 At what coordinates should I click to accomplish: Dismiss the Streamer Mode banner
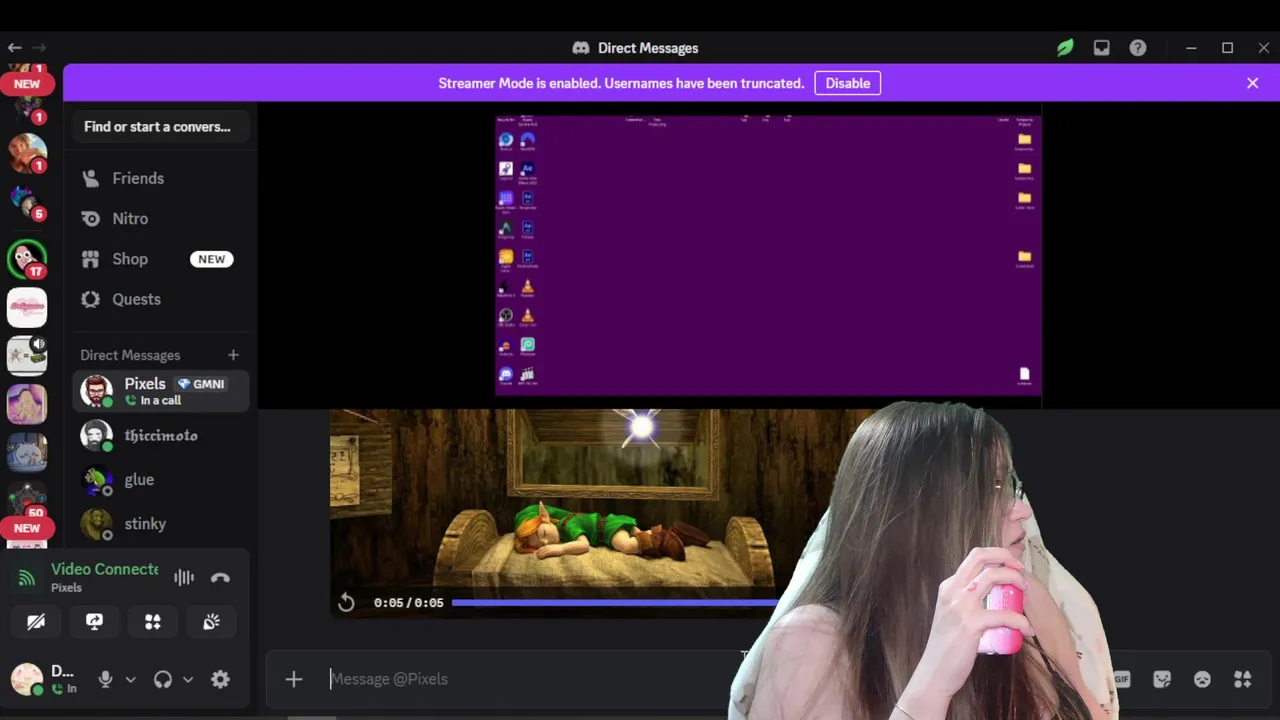1252,83
